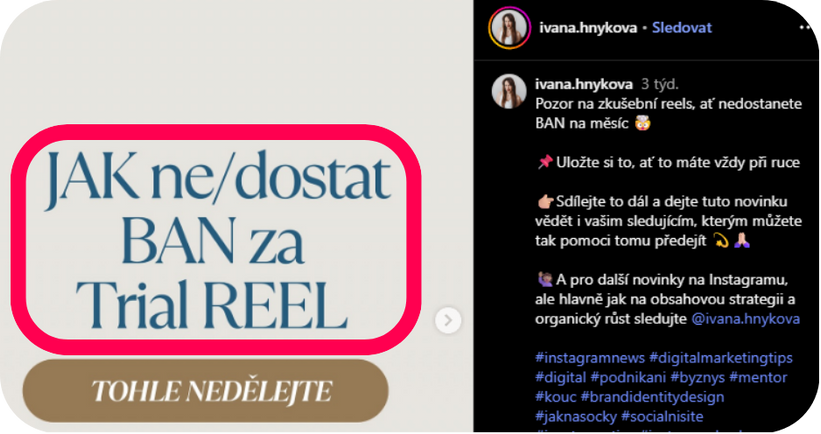This screenshot has width=821, height=434.
Task: Open hashtag #digitalmarketingtips
Action: point(721,358)
